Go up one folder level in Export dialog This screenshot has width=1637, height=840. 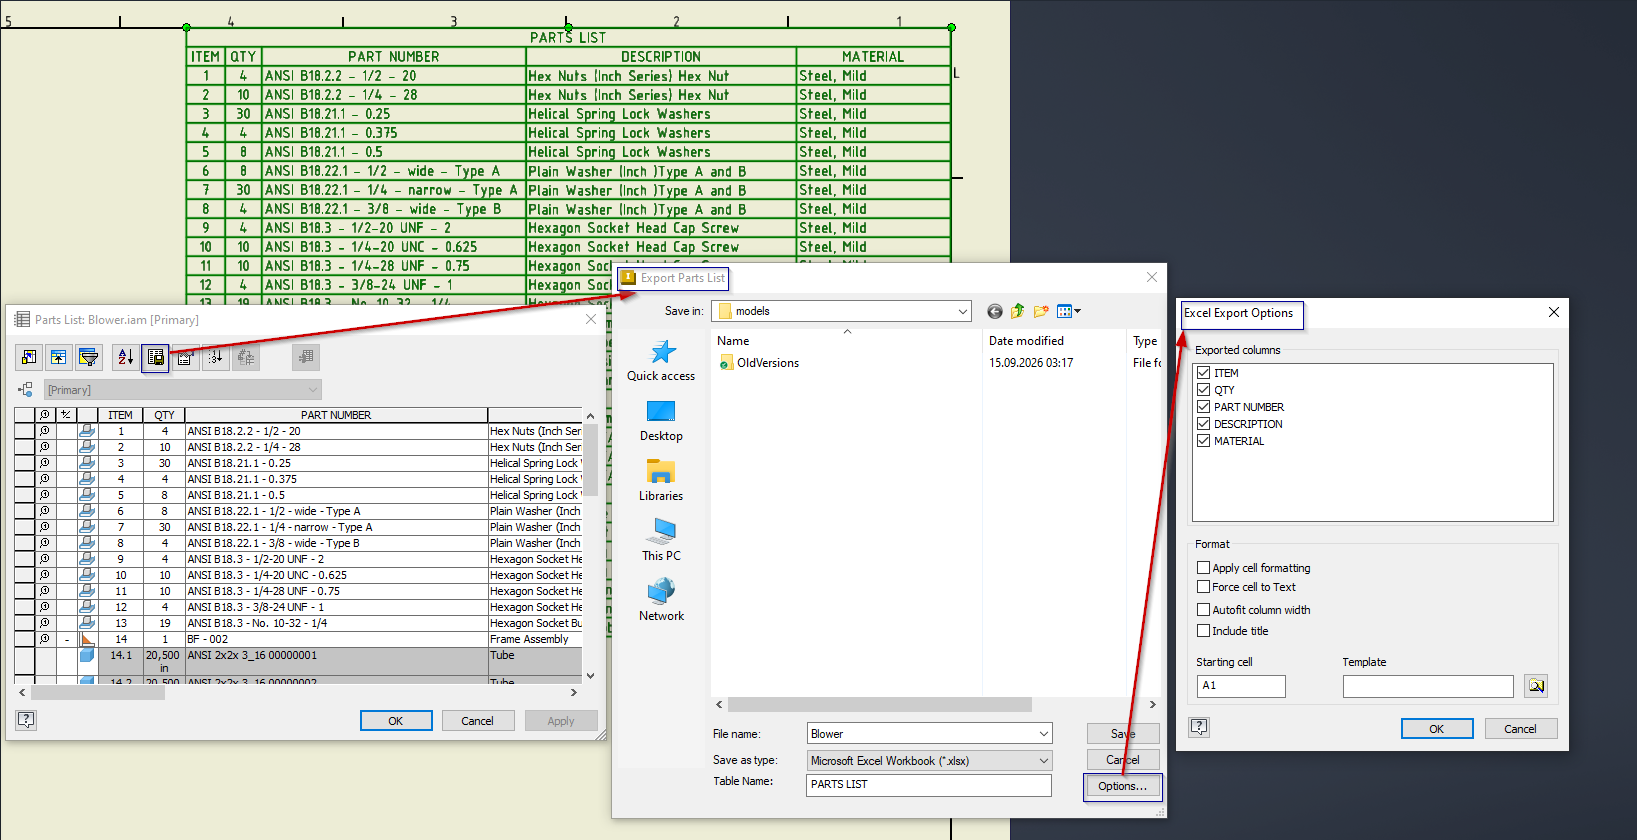pyautogui.click(x=1018, y=311)
